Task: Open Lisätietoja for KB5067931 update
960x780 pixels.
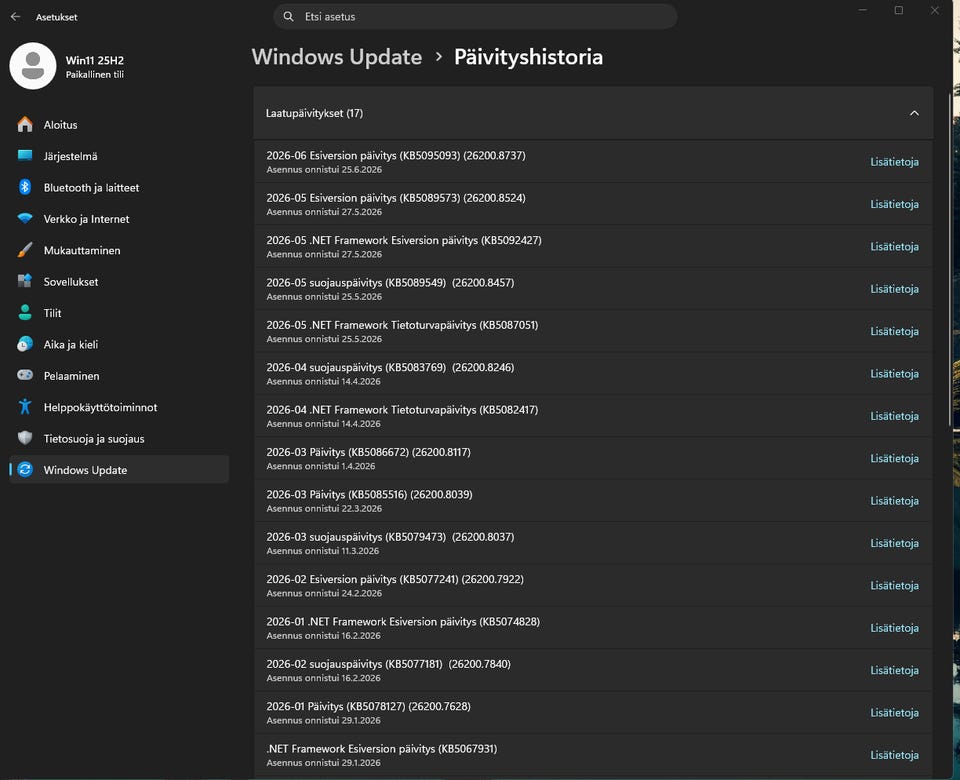Action: (894, 755)
